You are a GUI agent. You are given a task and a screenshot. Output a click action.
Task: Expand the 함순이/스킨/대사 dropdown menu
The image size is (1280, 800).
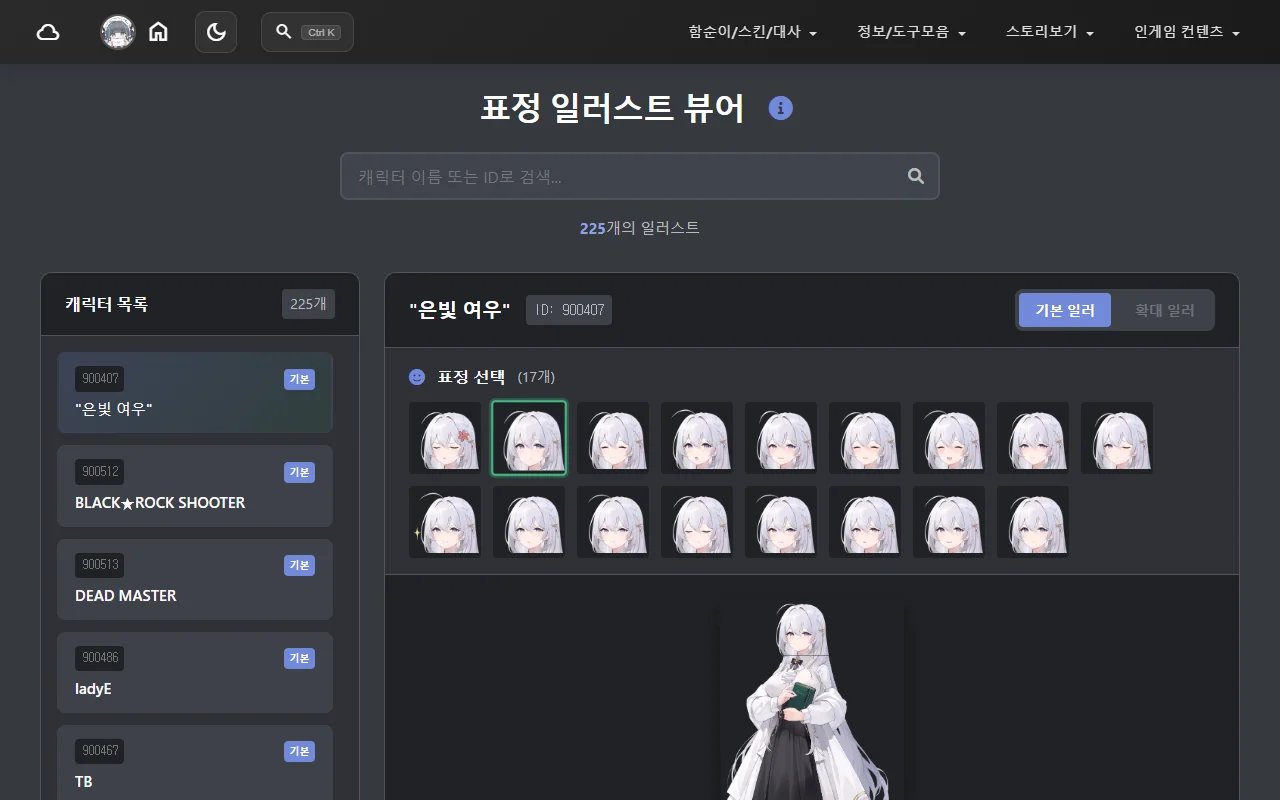click(x=753, y=32)
